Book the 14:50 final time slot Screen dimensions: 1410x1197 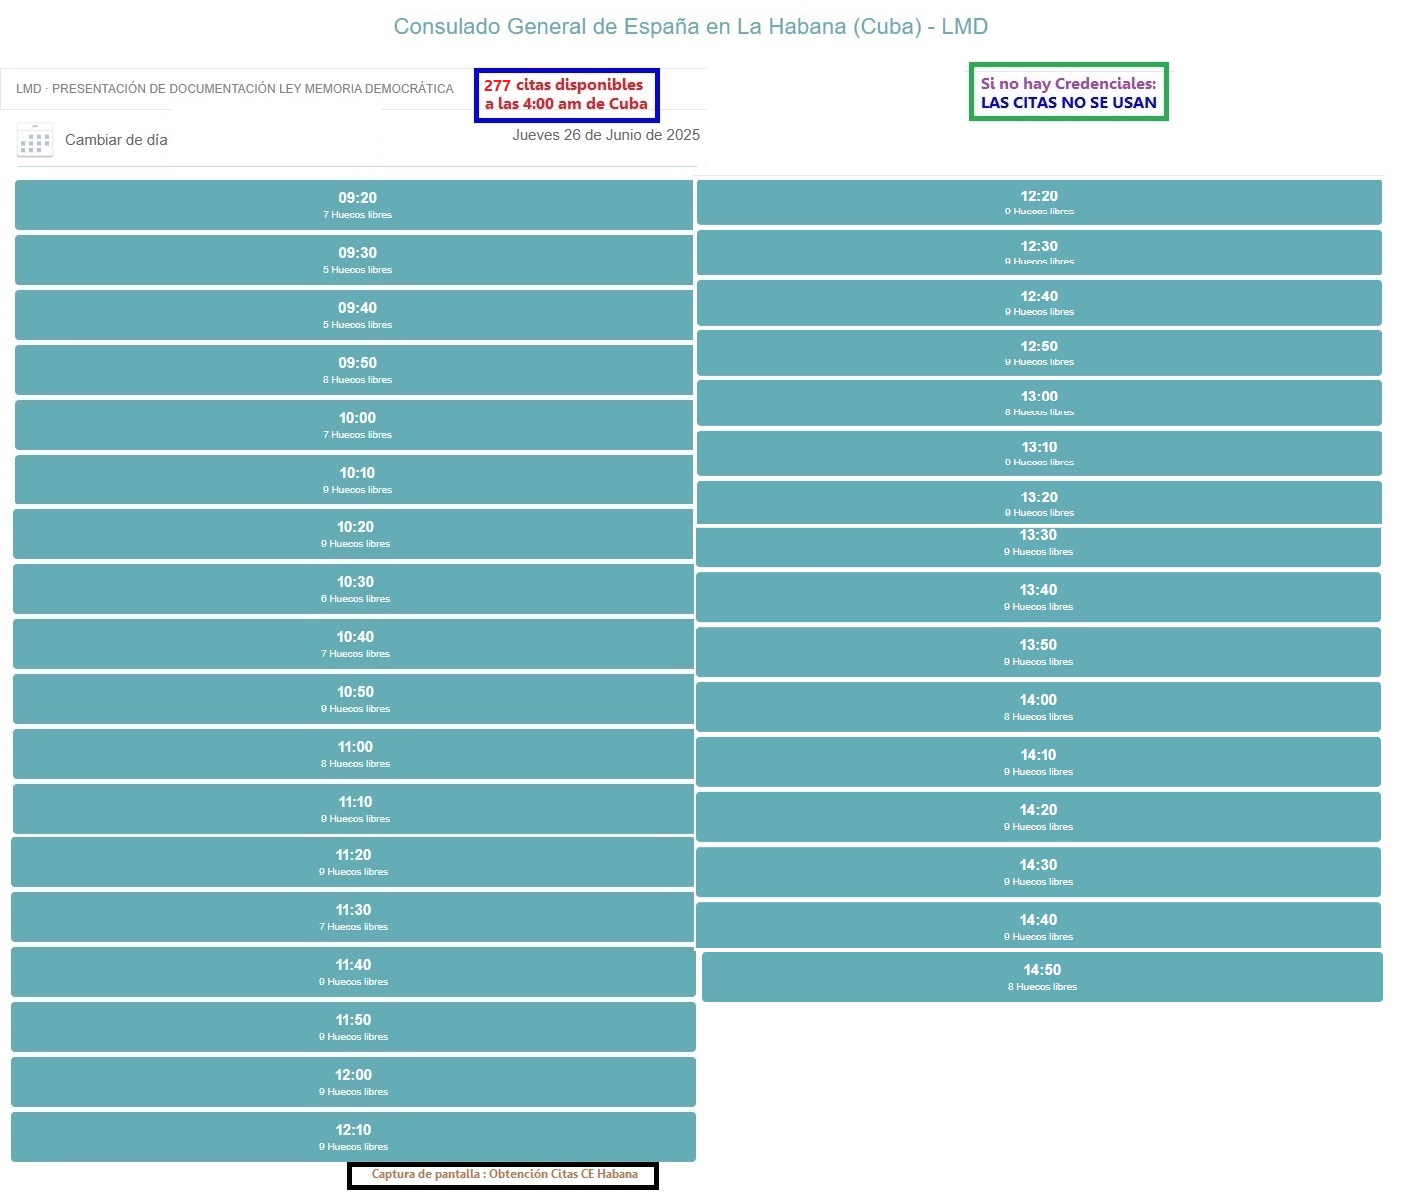pyautogui.click(x=1042, y=977)
